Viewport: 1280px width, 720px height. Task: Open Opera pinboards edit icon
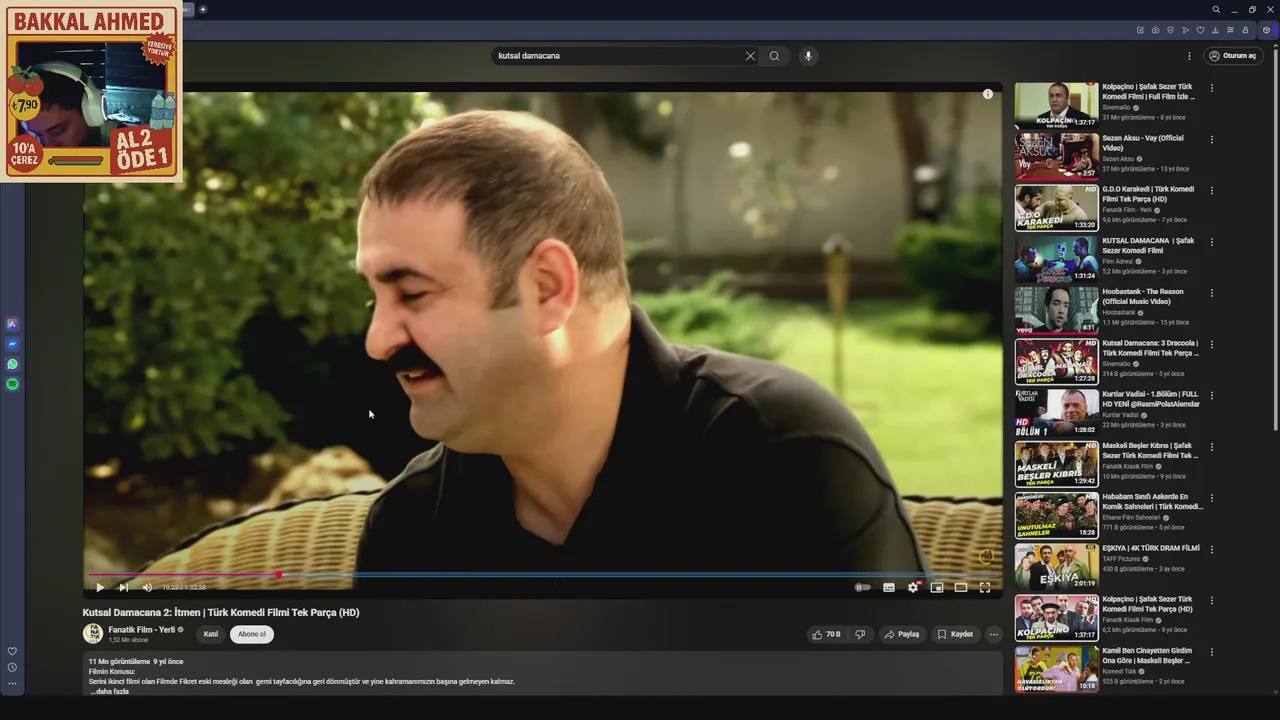[x=1140, y=30]
